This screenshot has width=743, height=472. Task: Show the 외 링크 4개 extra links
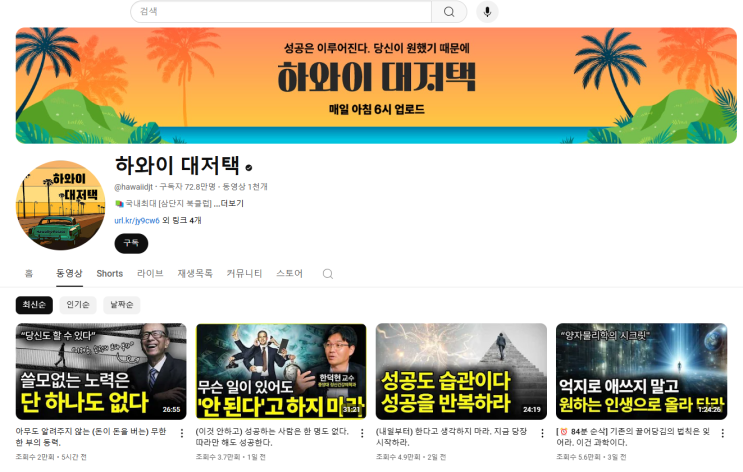point(182,220)
